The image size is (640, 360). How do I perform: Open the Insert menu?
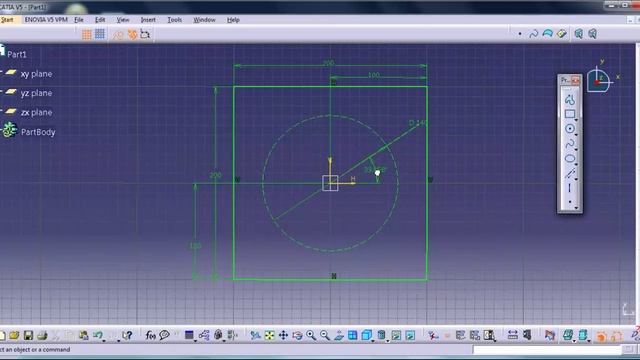point(148,20)
